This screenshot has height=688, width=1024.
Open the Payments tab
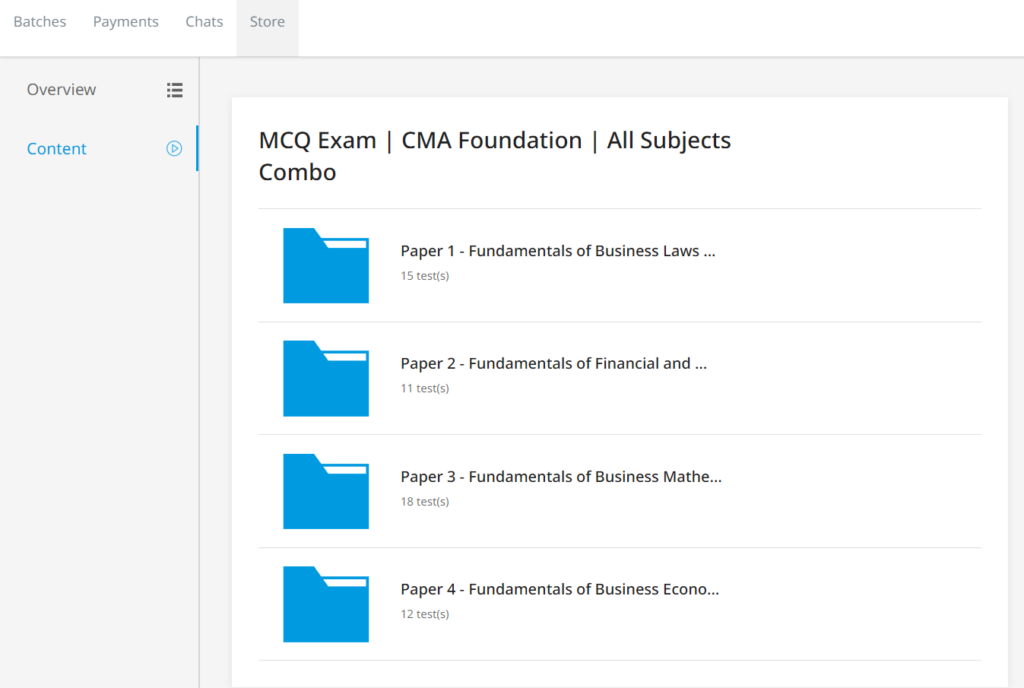click(125, 21)
